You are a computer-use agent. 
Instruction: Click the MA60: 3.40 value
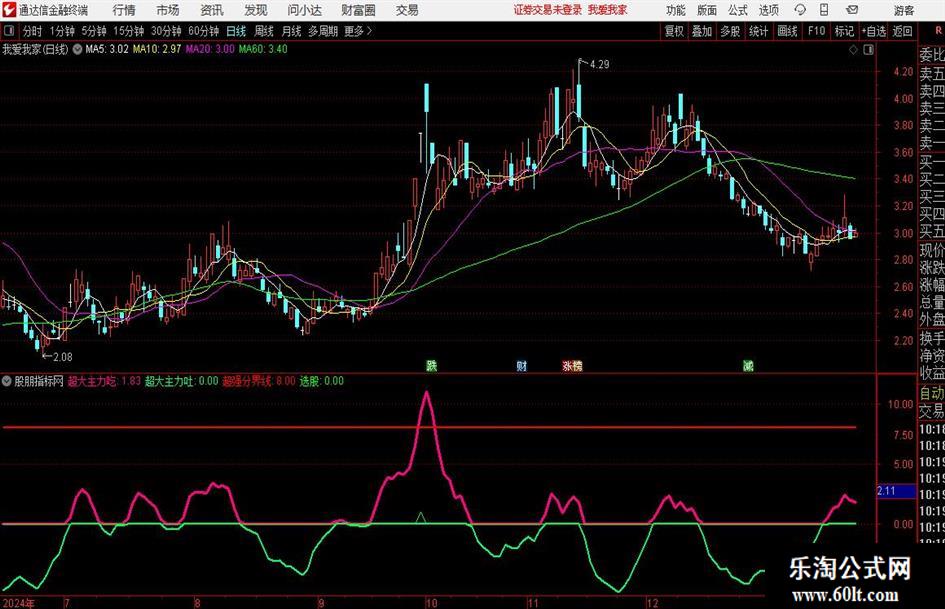point(263,49)
